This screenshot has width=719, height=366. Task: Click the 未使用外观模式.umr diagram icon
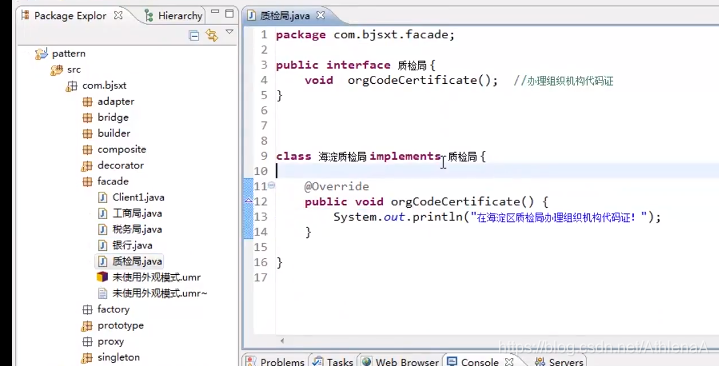pos(102,277)
